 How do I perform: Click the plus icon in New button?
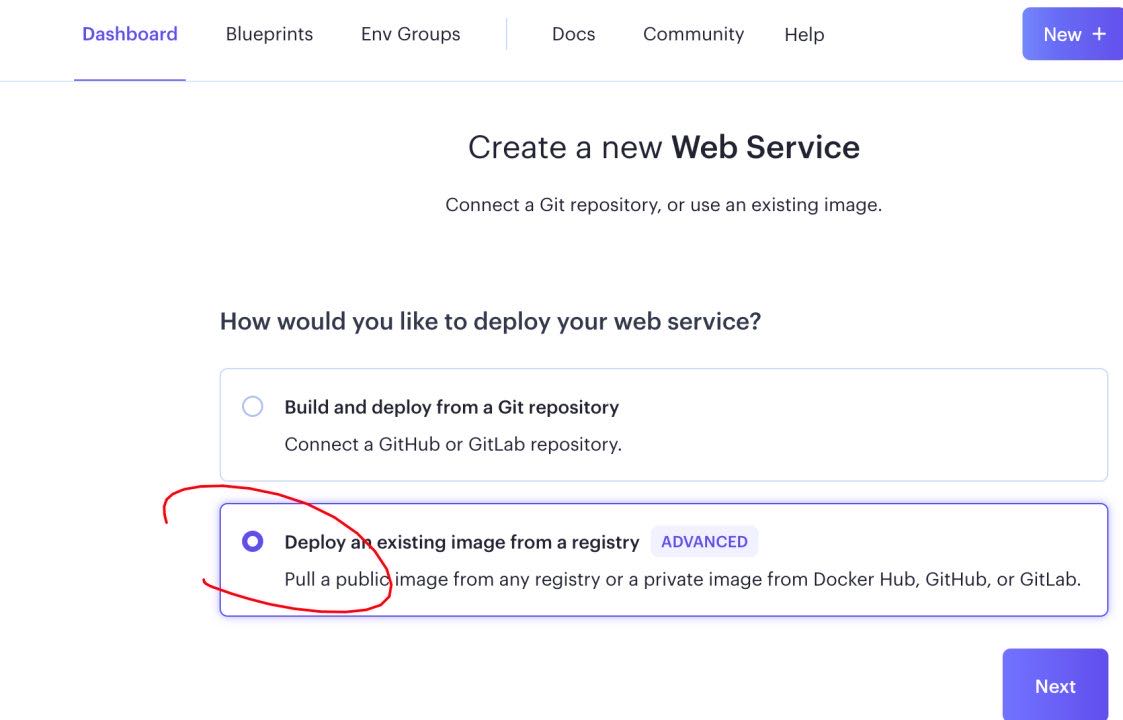(1099, 34)
